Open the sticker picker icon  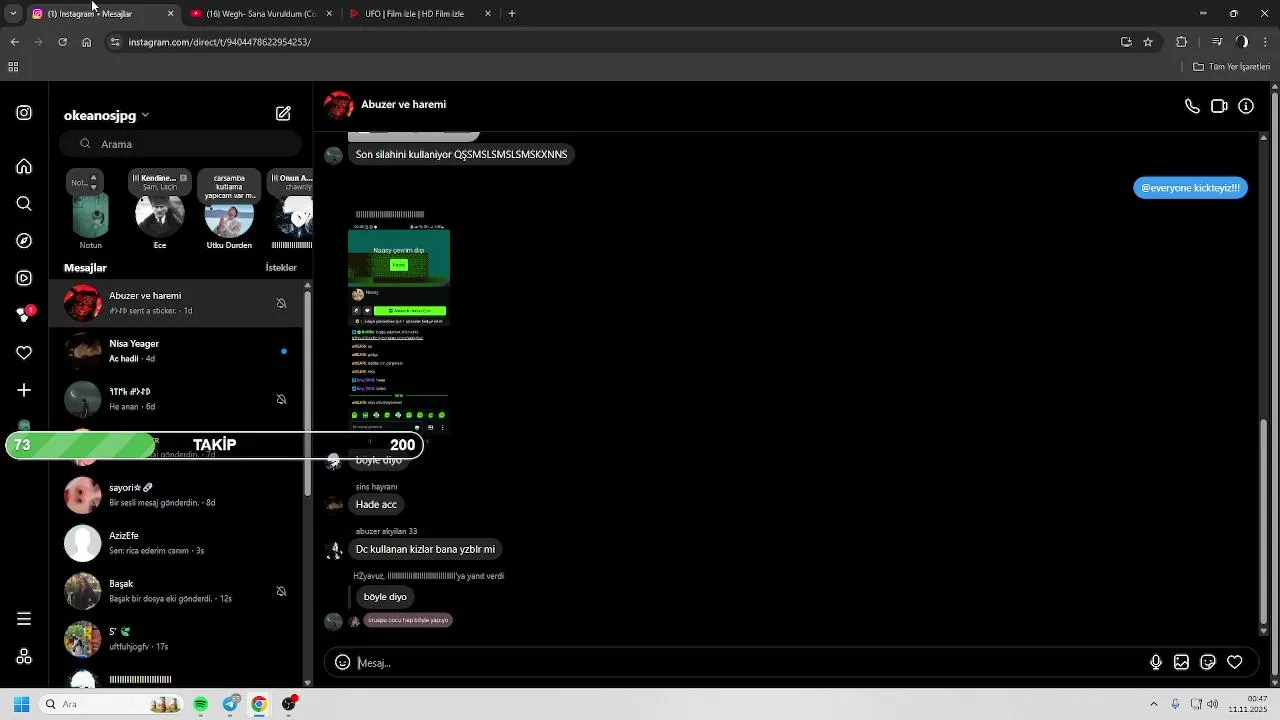(1208, 662)
